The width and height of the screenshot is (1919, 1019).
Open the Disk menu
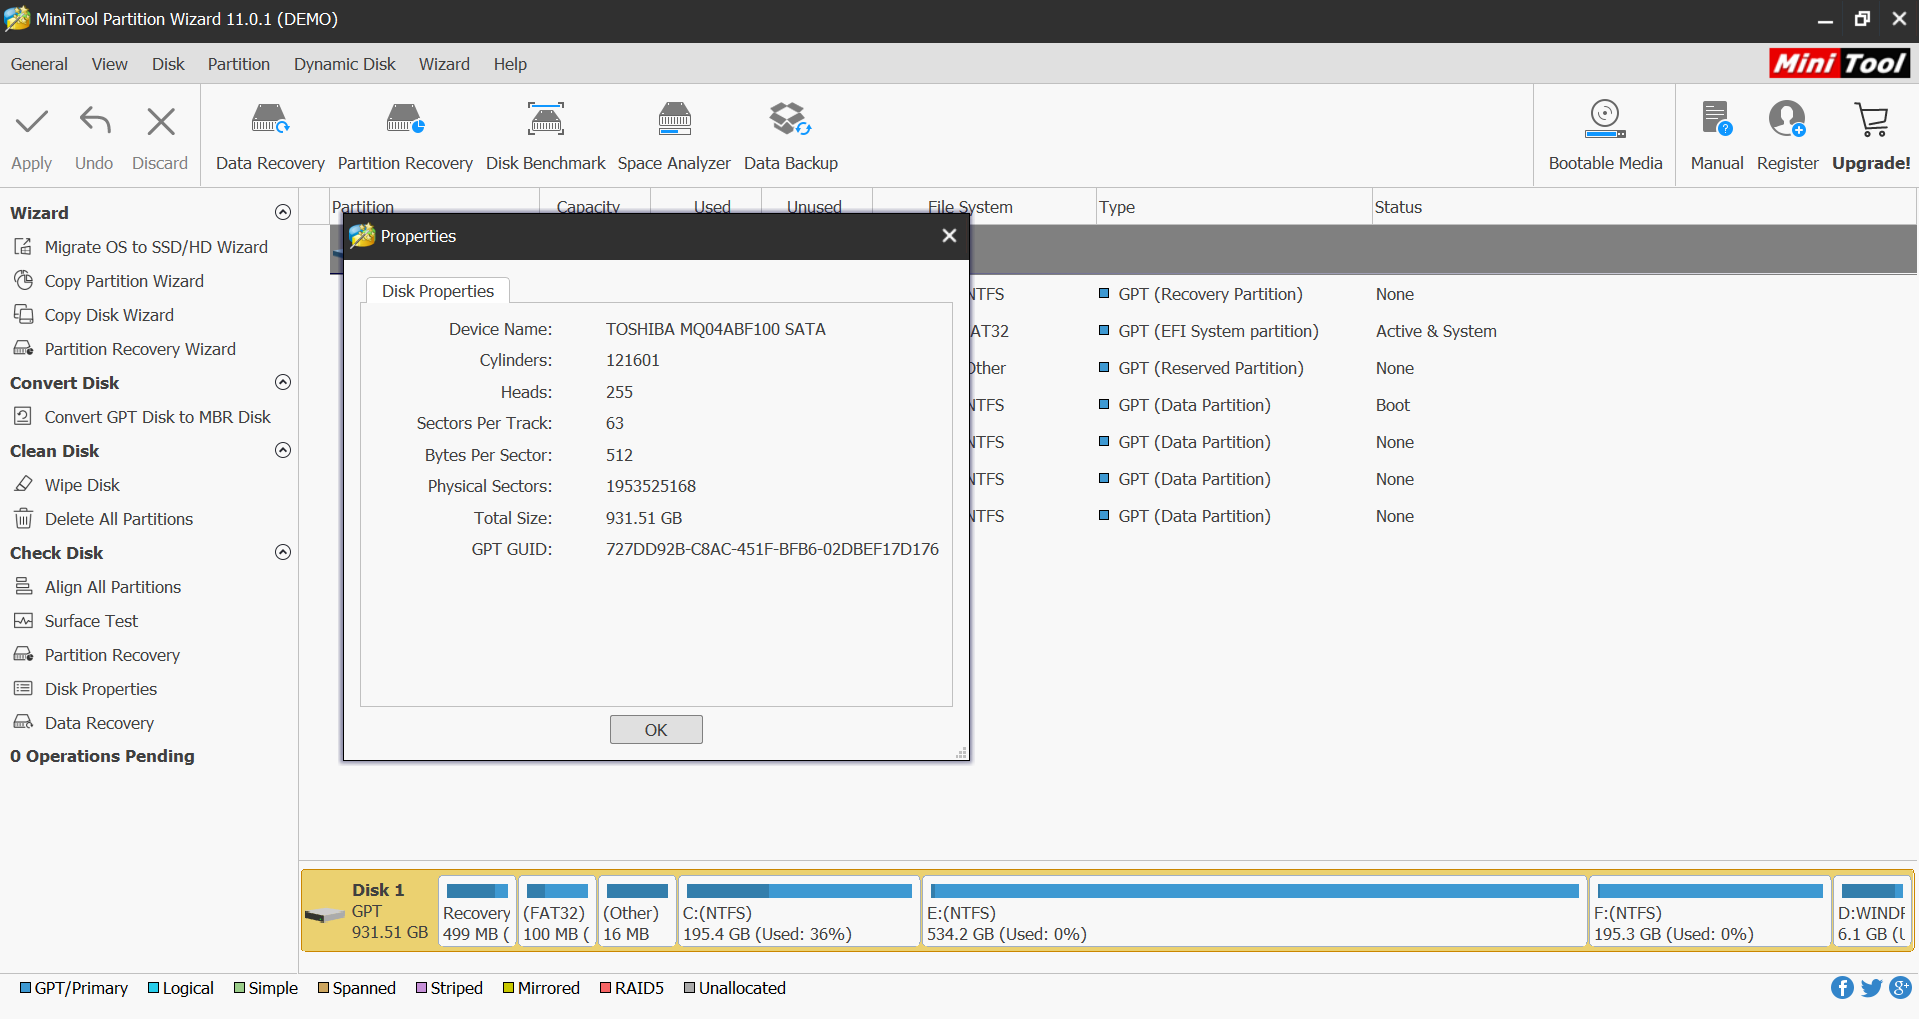(168, 64)
